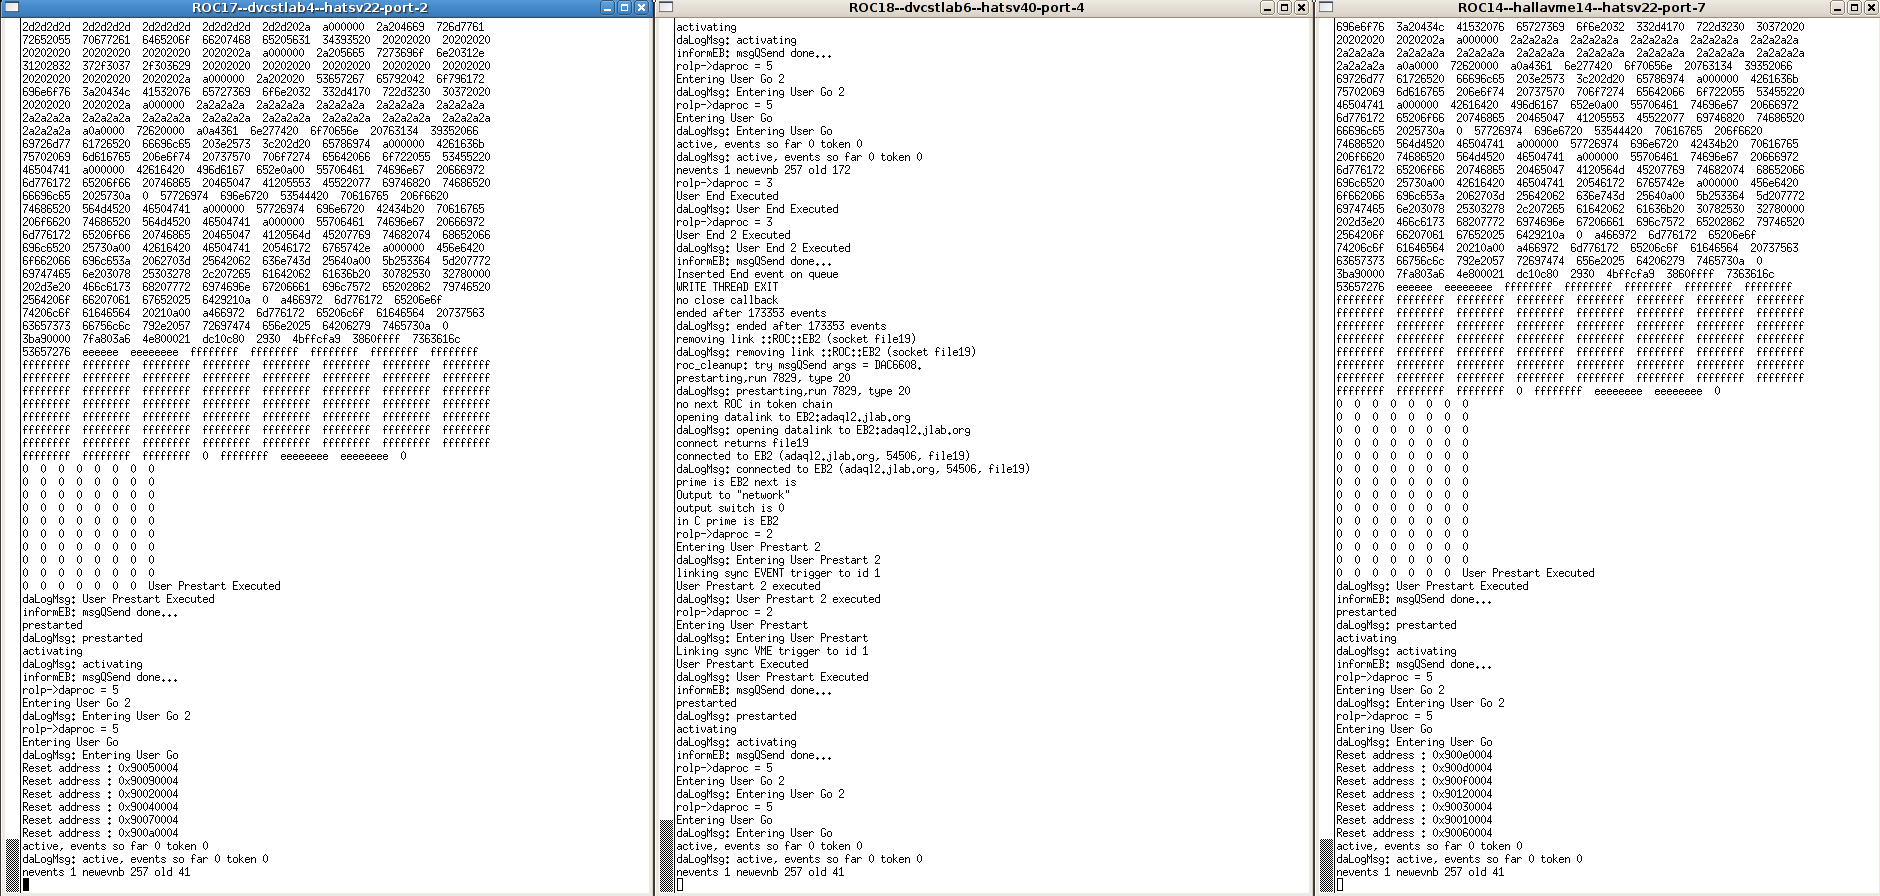Click 'WRITE THREAD EXIT' line in ROC18

(x=727, y=287)
